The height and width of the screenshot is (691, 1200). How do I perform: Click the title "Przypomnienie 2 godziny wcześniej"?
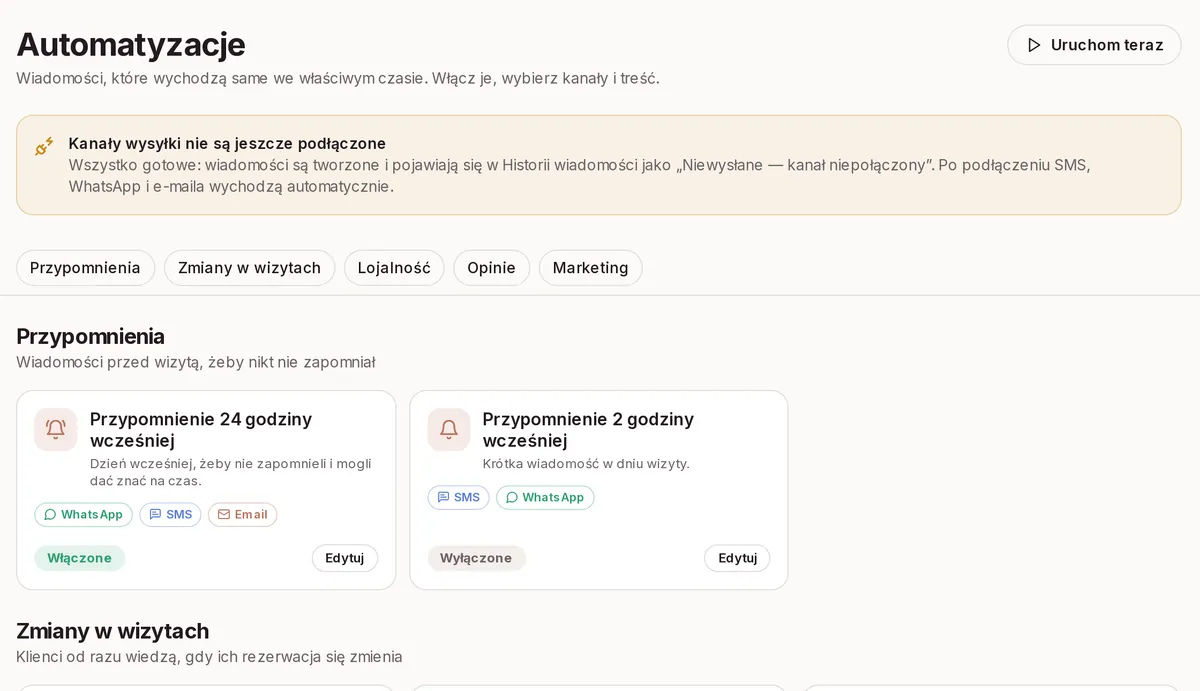(588, 430)
